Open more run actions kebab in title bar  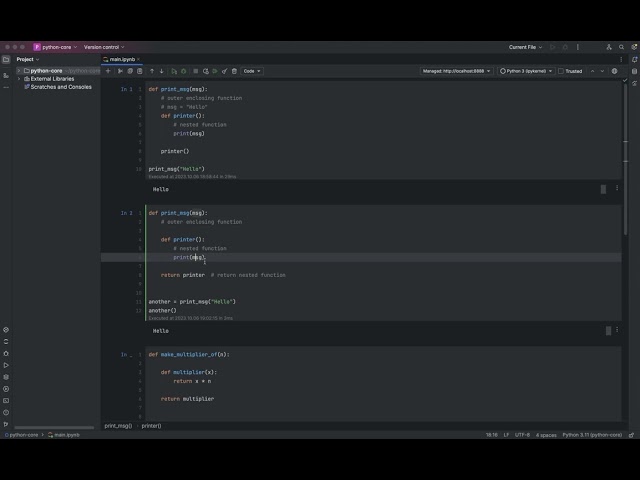click(578, 47)
